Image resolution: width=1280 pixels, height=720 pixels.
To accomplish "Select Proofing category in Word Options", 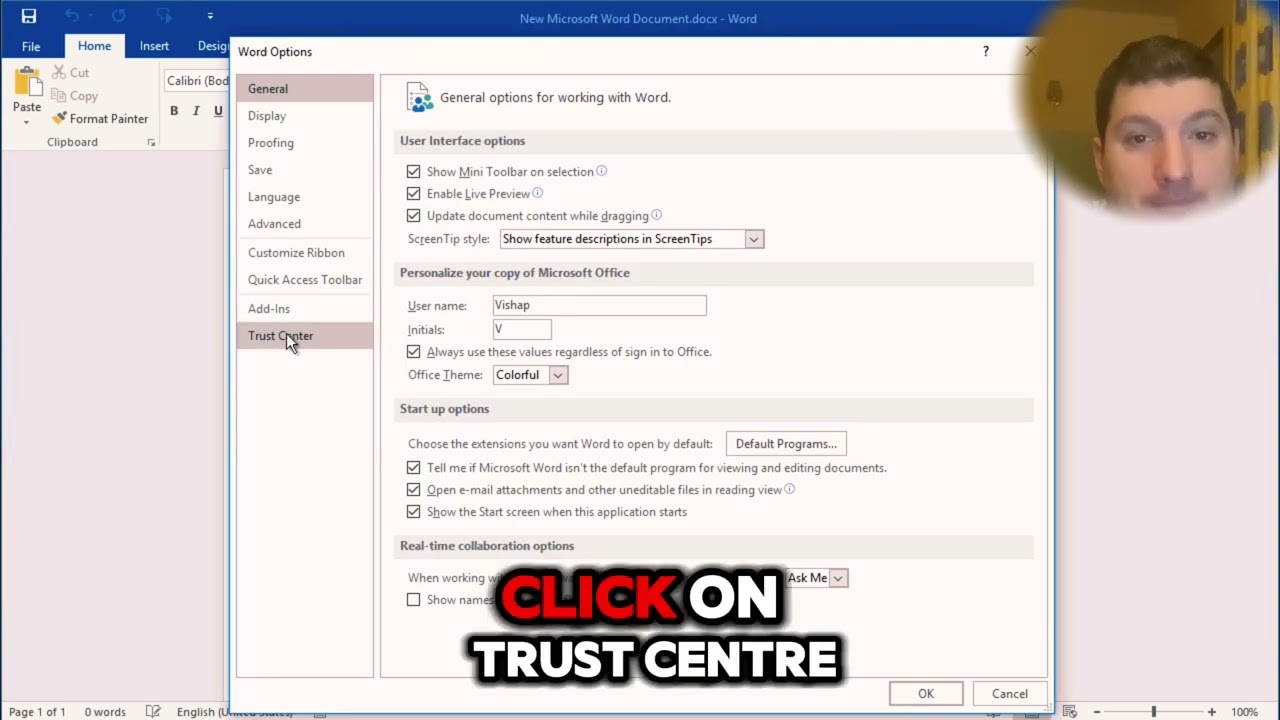I will click(x=305, y=143).
